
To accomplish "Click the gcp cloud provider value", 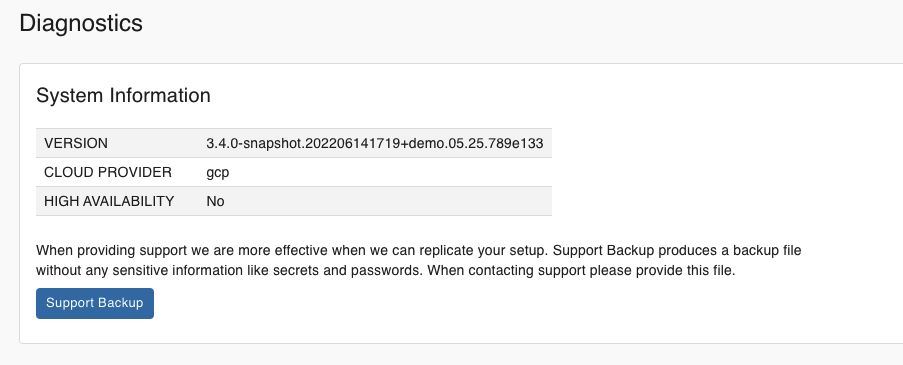I will click(218, 173).
